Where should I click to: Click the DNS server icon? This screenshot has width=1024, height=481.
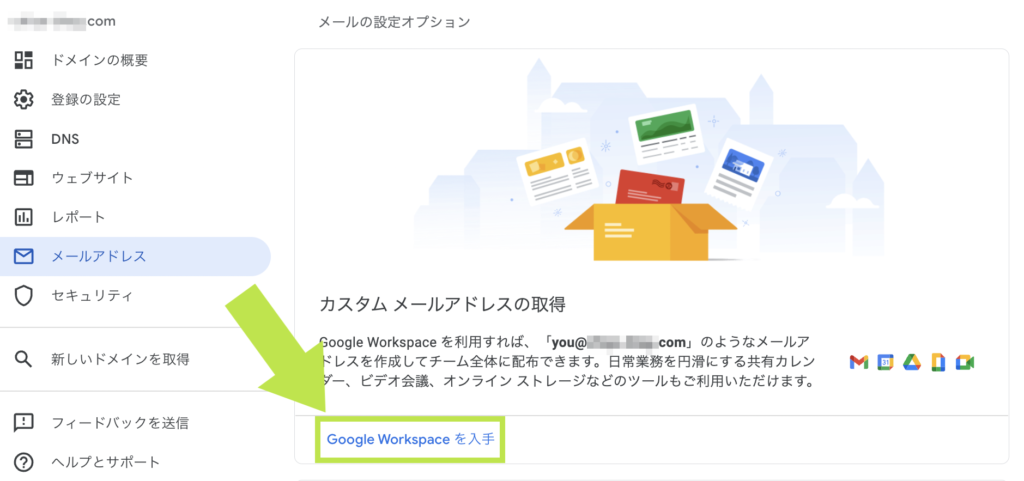tap(24, 139)
